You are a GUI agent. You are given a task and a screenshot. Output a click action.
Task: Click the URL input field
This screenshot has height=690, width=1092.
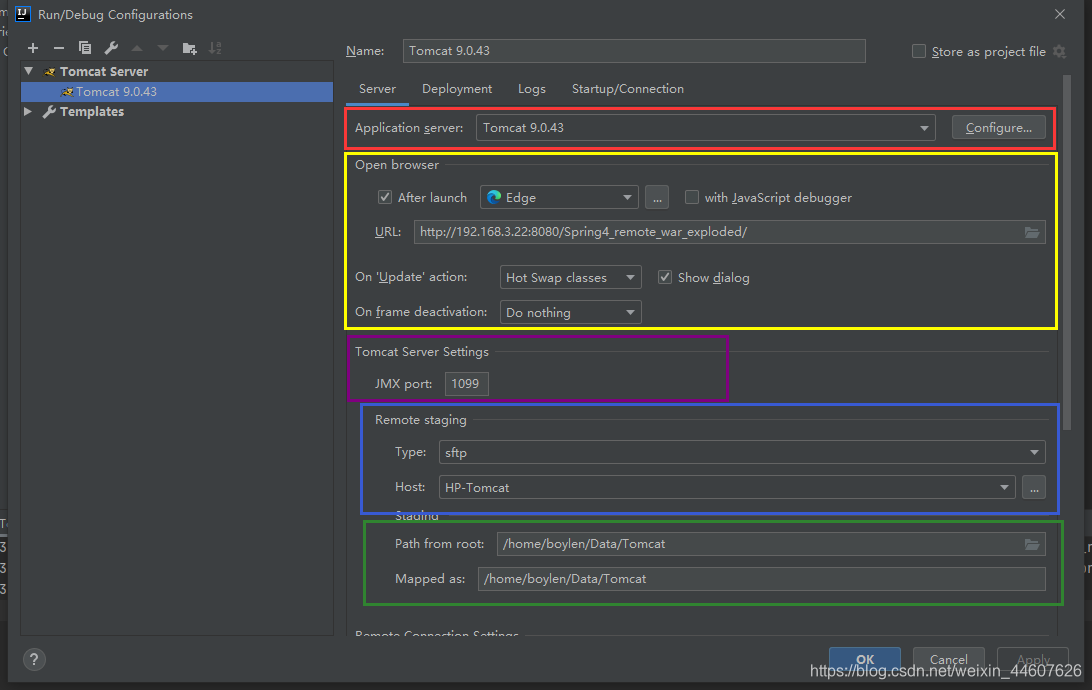pos(729,232)
